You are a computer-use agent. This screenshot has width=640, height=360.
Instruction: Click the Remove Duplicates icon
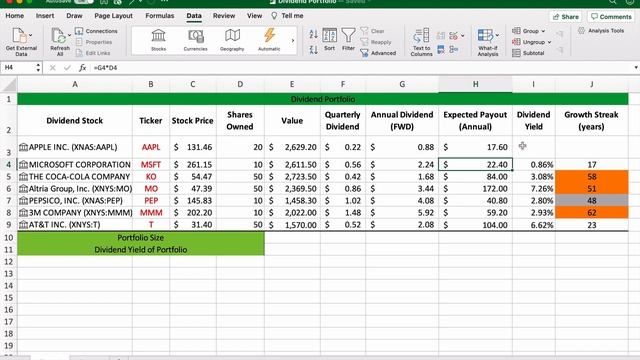coord(441,50)
